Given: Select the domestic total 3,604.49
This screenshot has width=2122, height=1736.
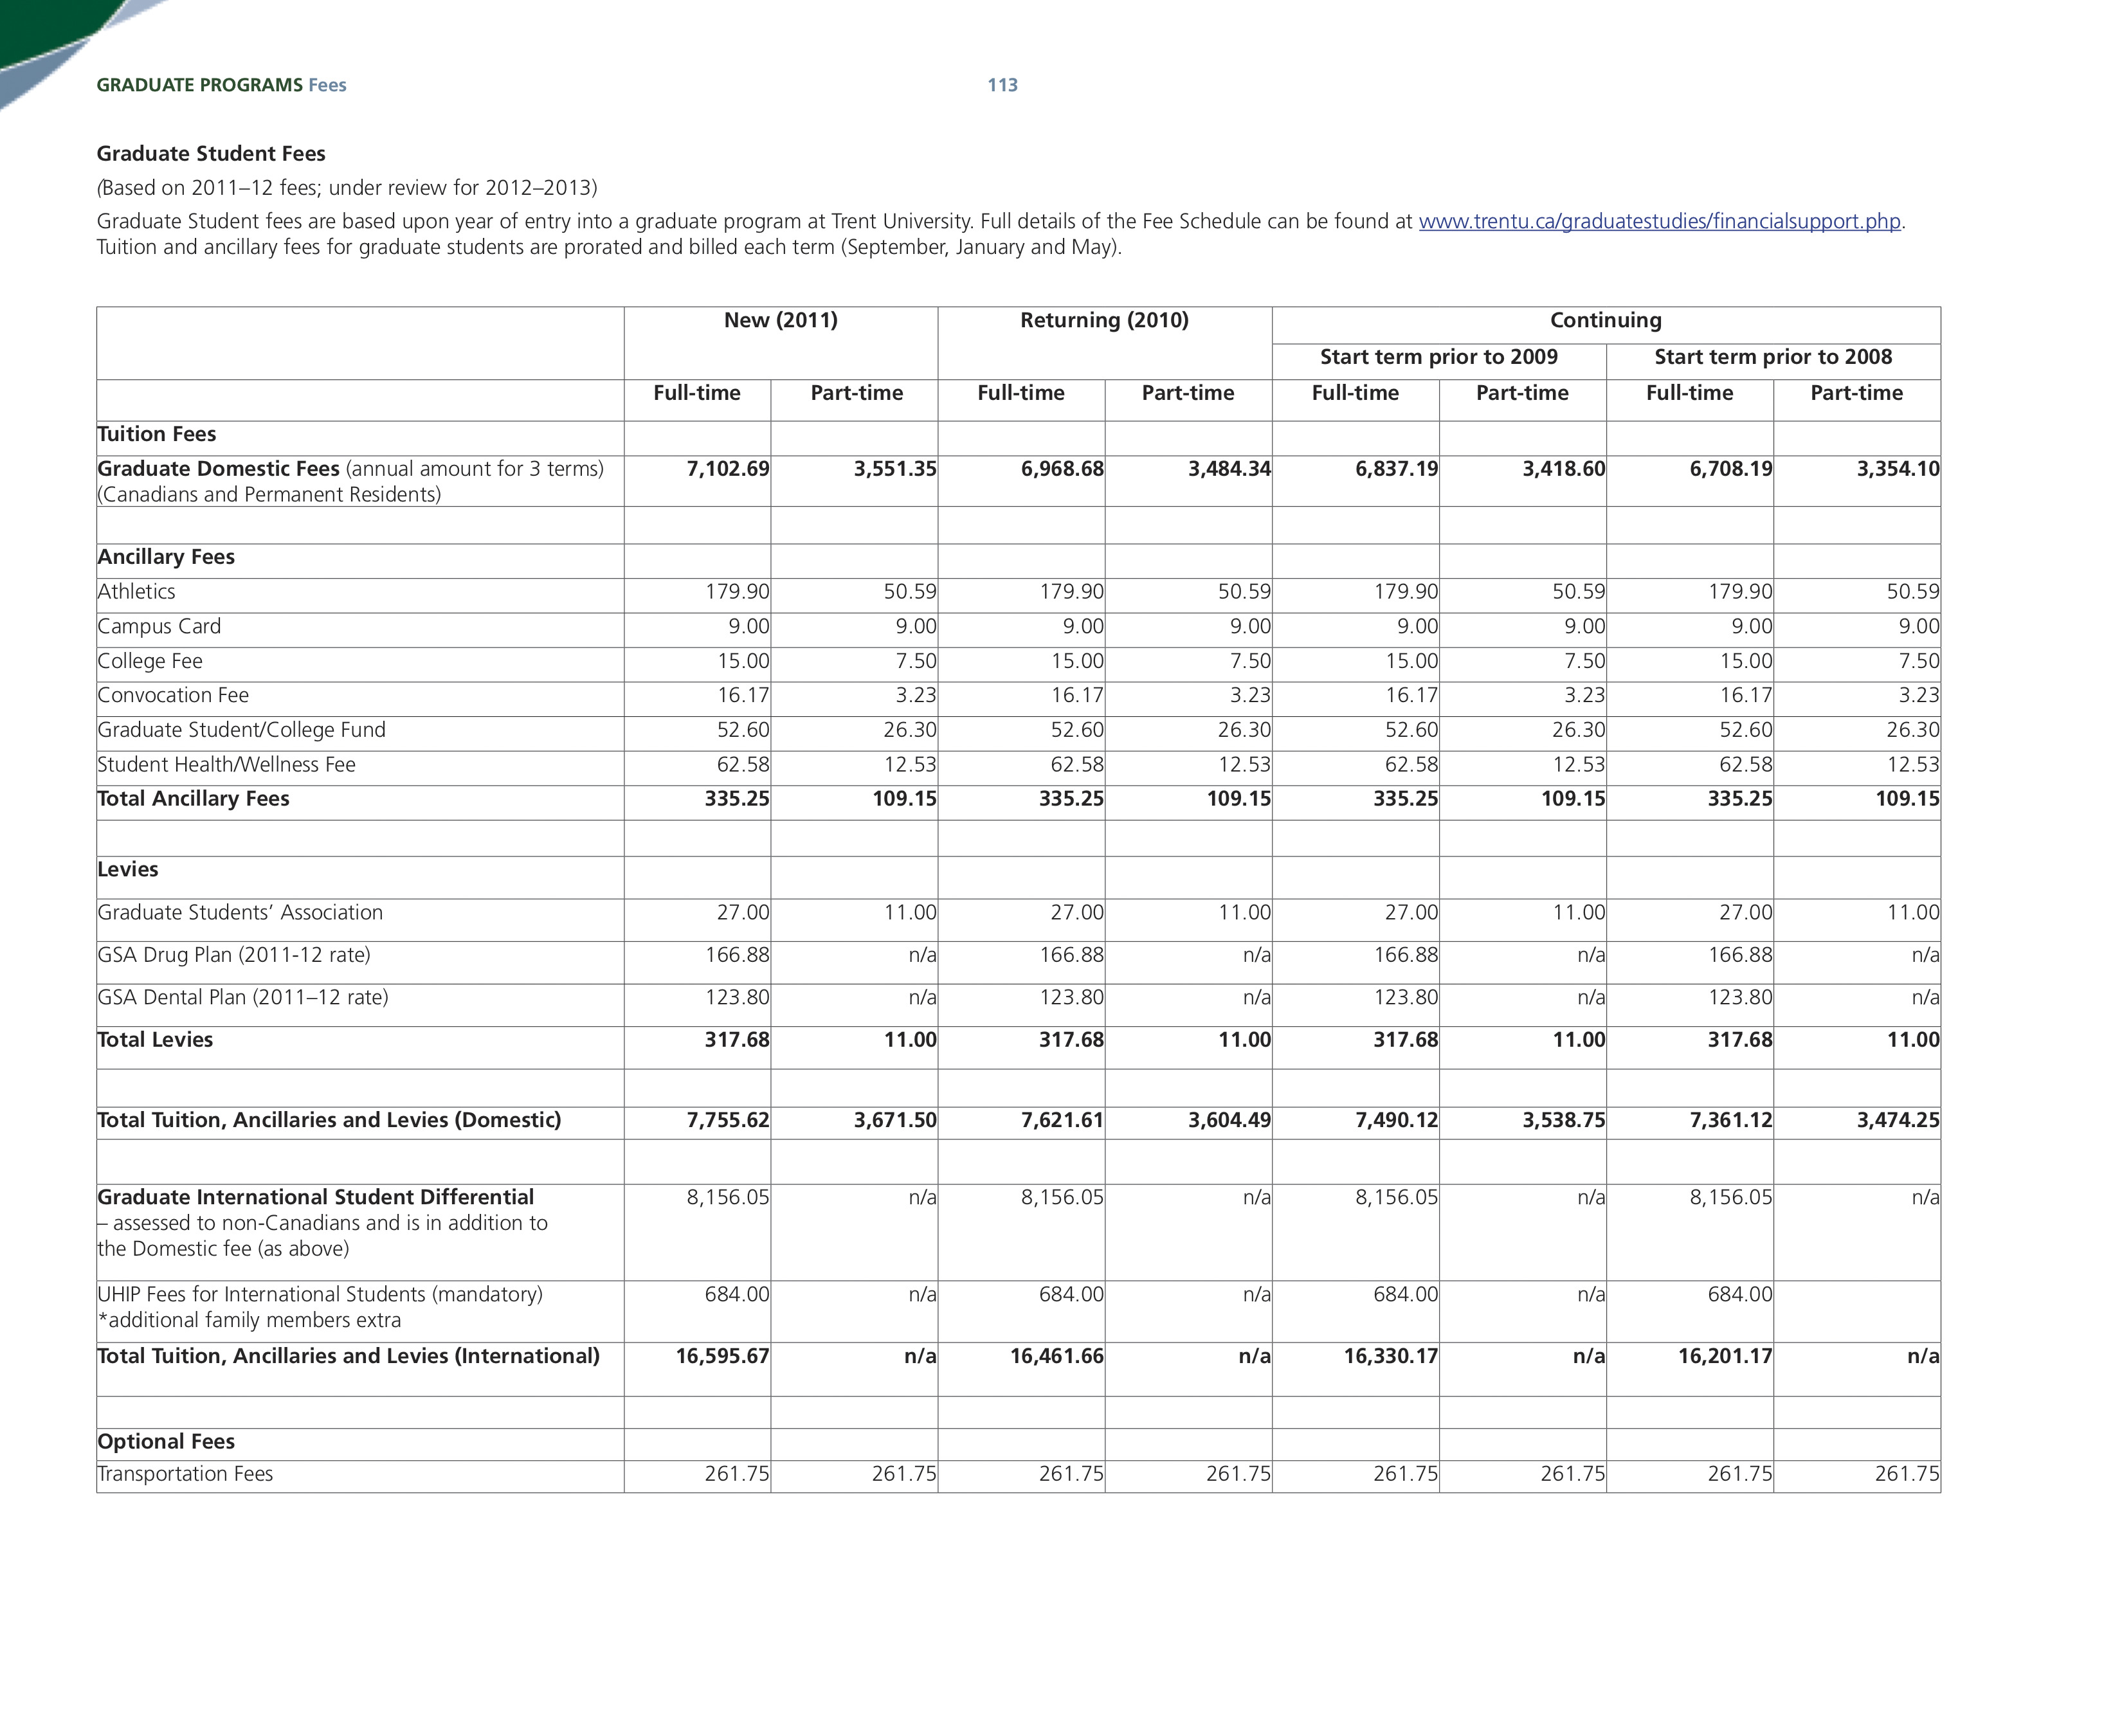Looking at the screenshot, I should (x=1229, y=1120).
